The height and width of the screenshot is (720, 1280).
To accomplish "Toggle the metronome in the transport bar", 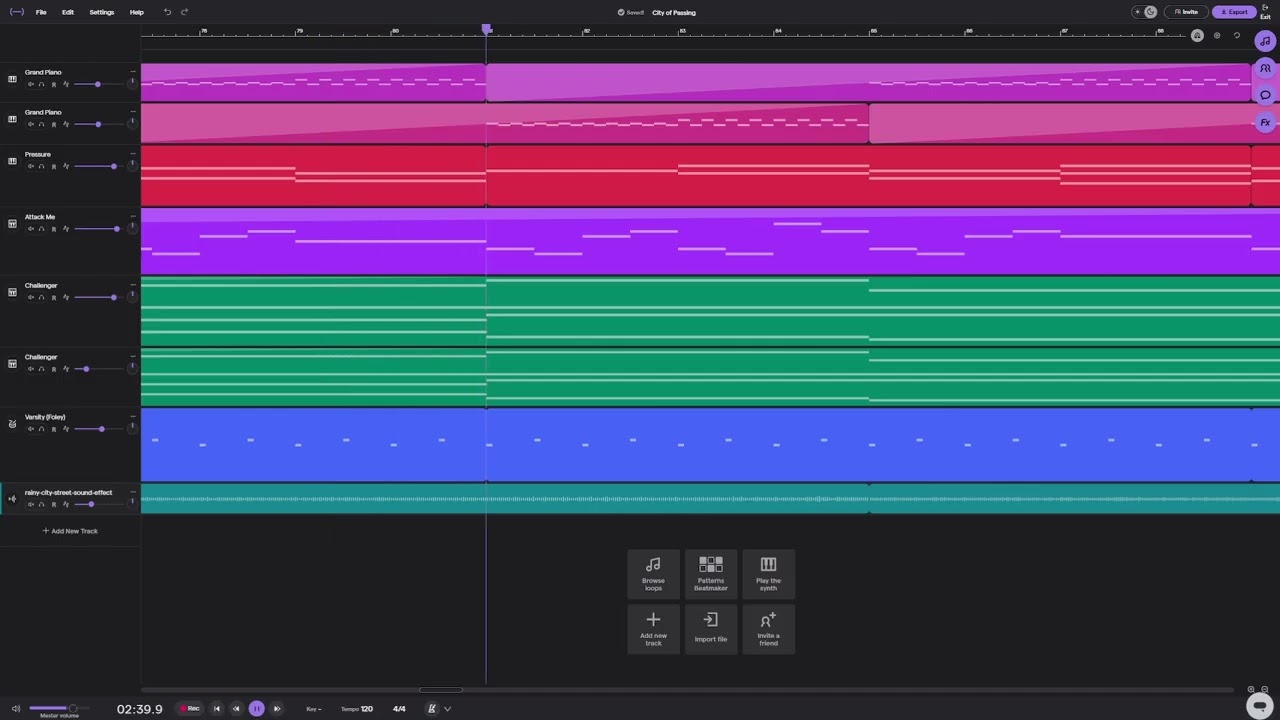I will tap(432, 709).
